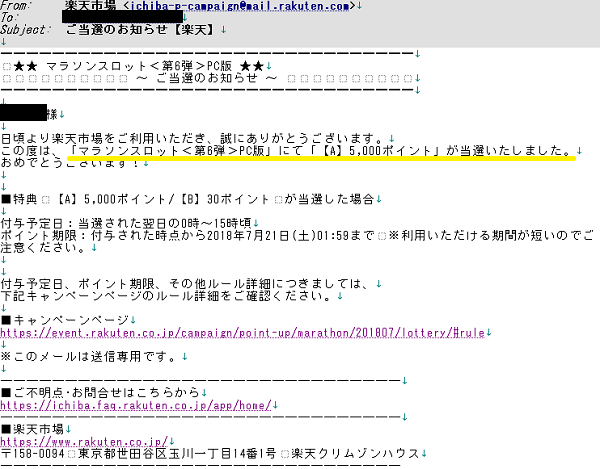Click the line ■特典【A】5,000ポイント/【B】30ポイント
600x469 pixels.
[187, 199]
